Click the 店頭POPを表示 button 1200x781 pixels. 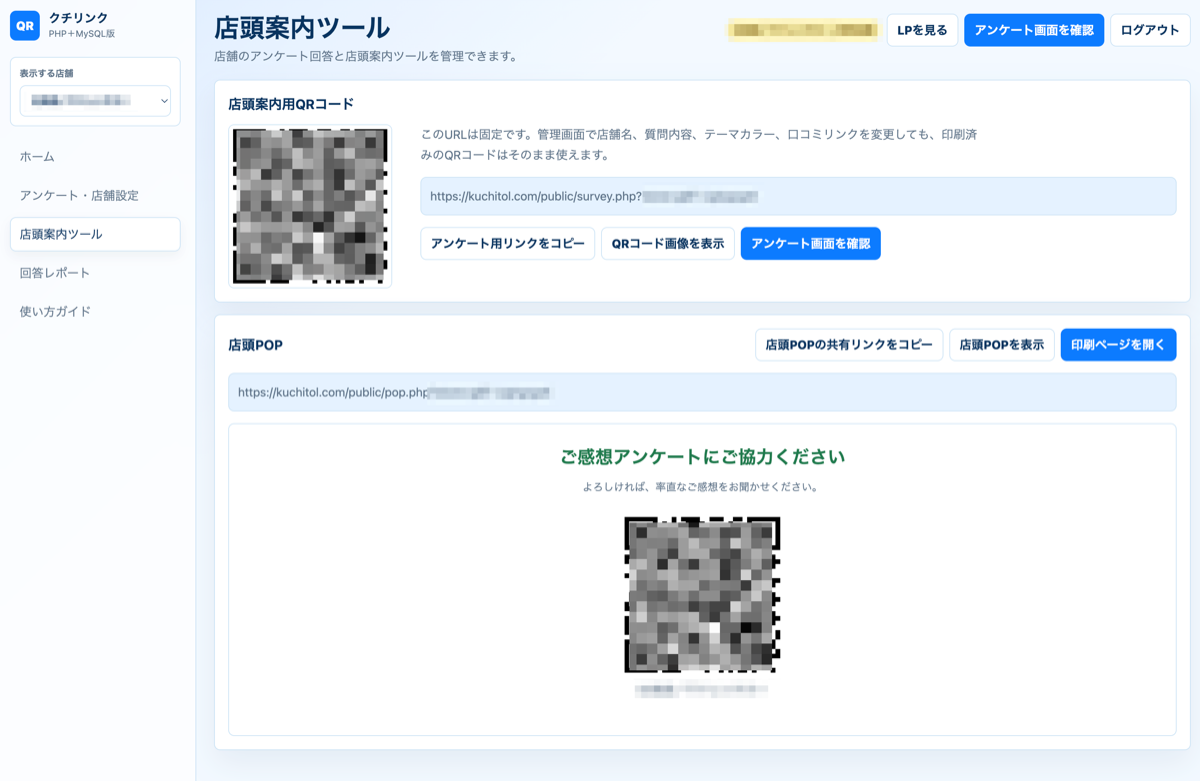point(1001,345)
